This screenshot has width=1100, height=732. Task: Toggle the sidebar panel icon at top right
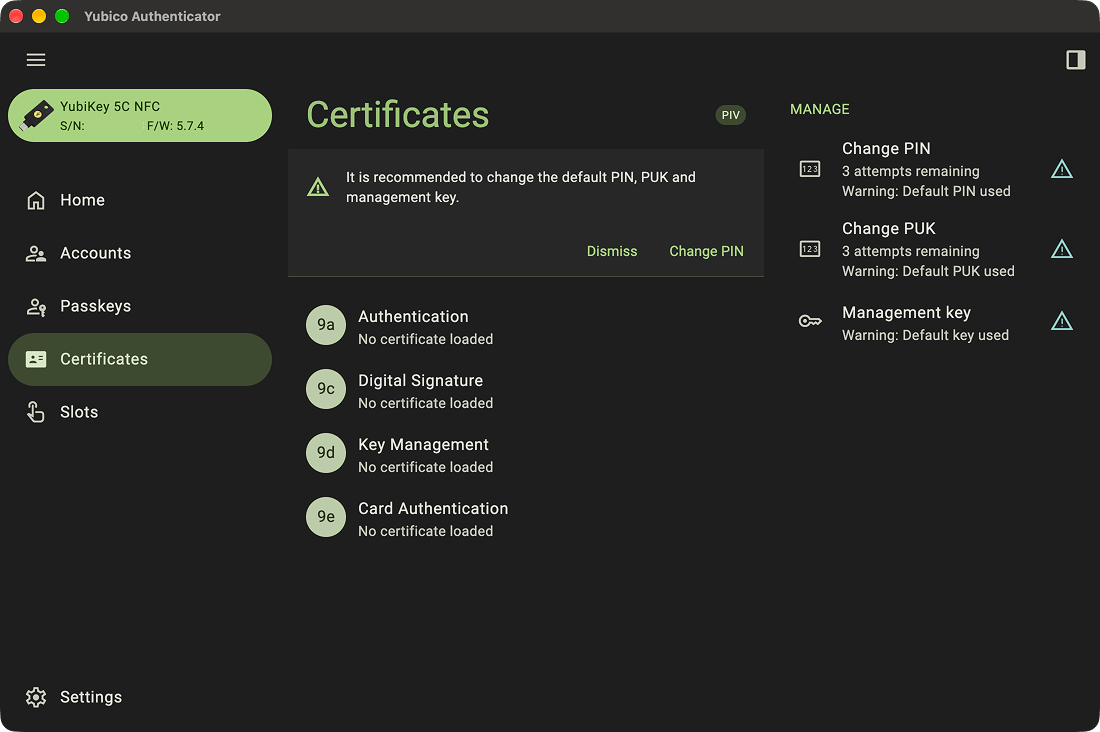point(1075,60)
